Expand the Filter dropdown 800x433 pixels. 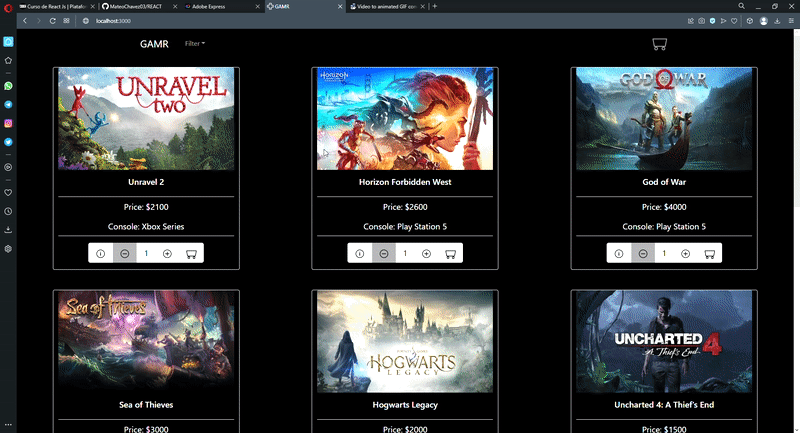pos(195,43)
